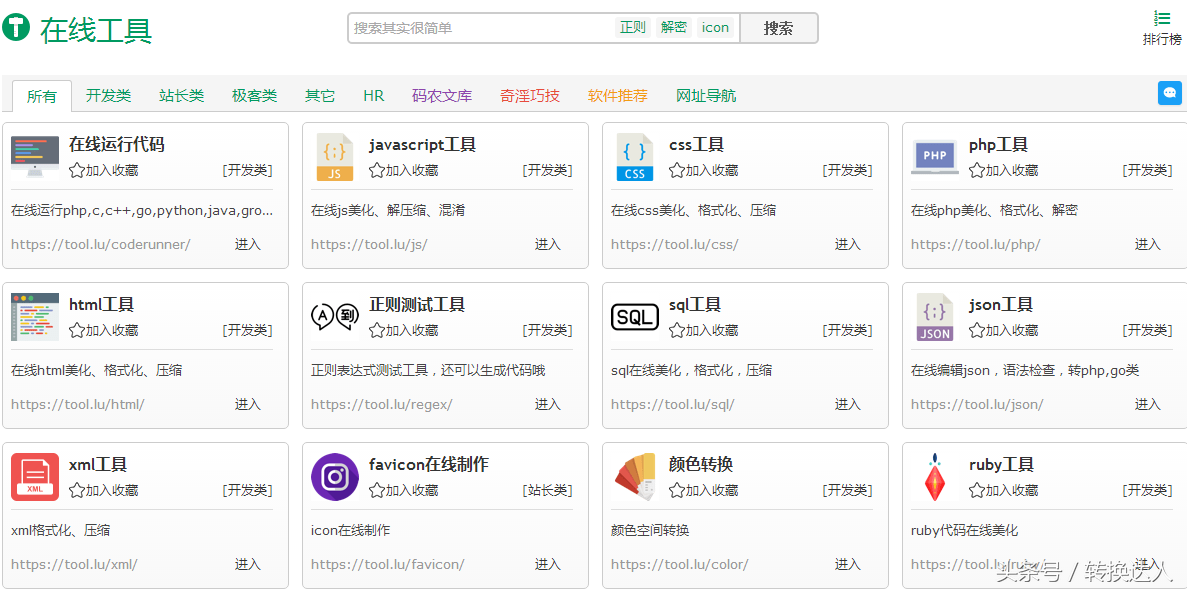
Task: Switch to the 开发类 tab
Action: [x=108, y=96]
